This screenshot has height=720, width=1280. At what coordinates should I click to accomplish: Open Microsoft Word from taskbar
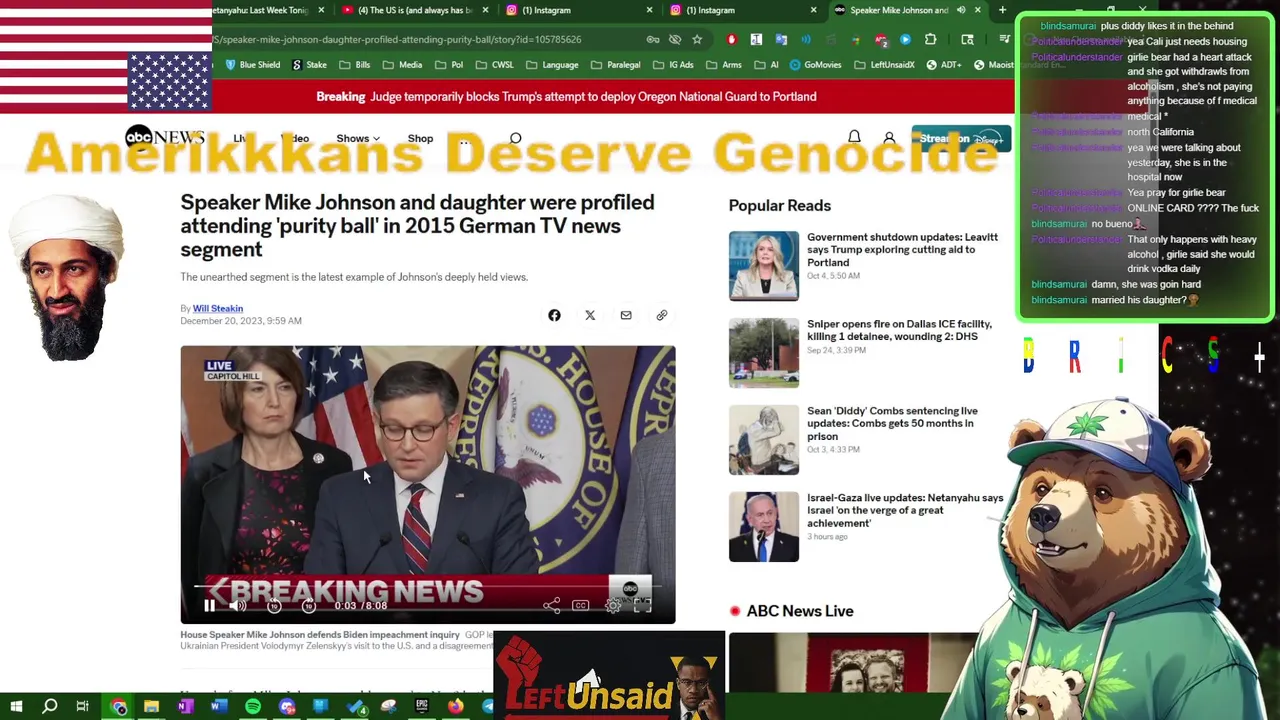[x=219, y=707]
